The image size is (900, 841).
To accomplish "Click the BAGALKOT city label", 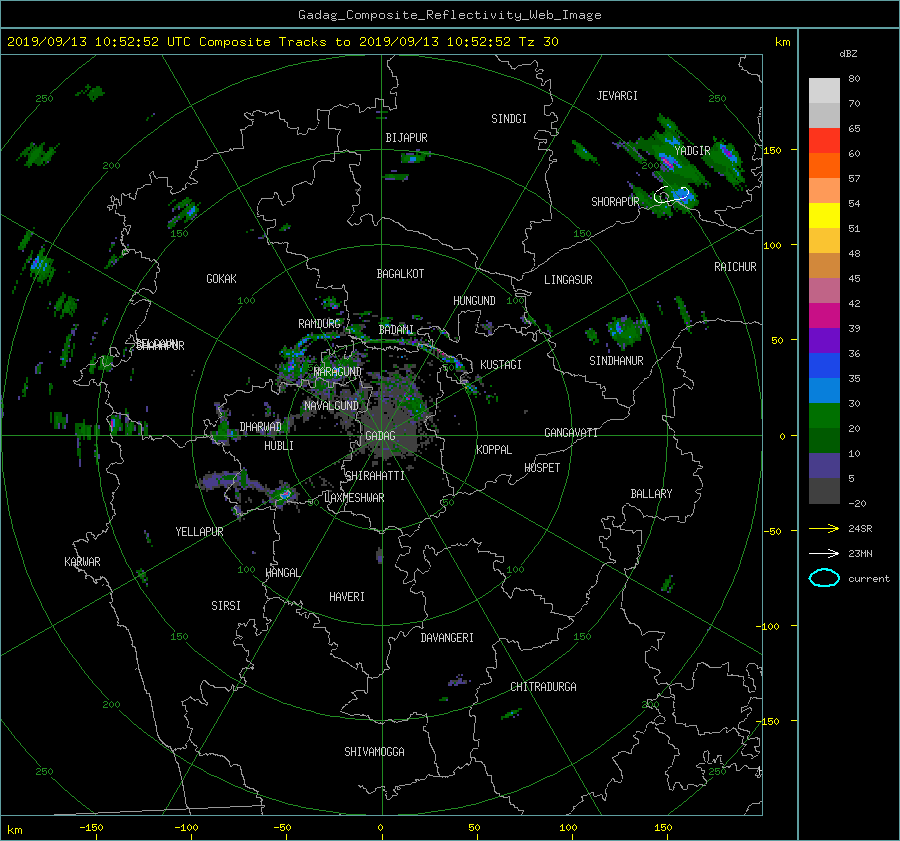I will pos(400,274).
